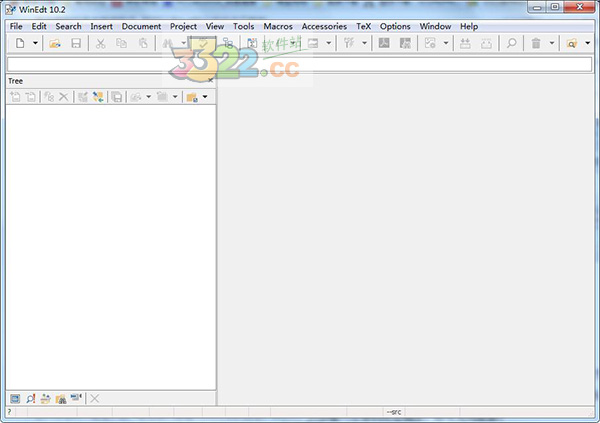
Task: Click the Find binoculars icon
Action: 168,43
